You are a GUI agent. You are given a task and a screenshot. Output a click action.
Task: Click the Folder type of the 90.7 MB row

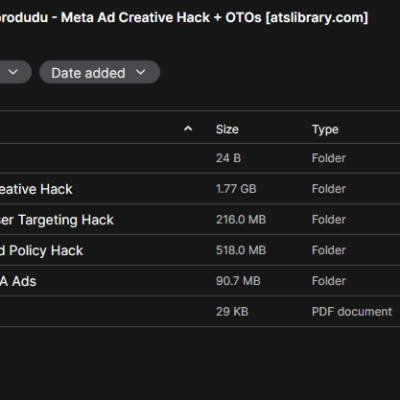coord(329,281)
